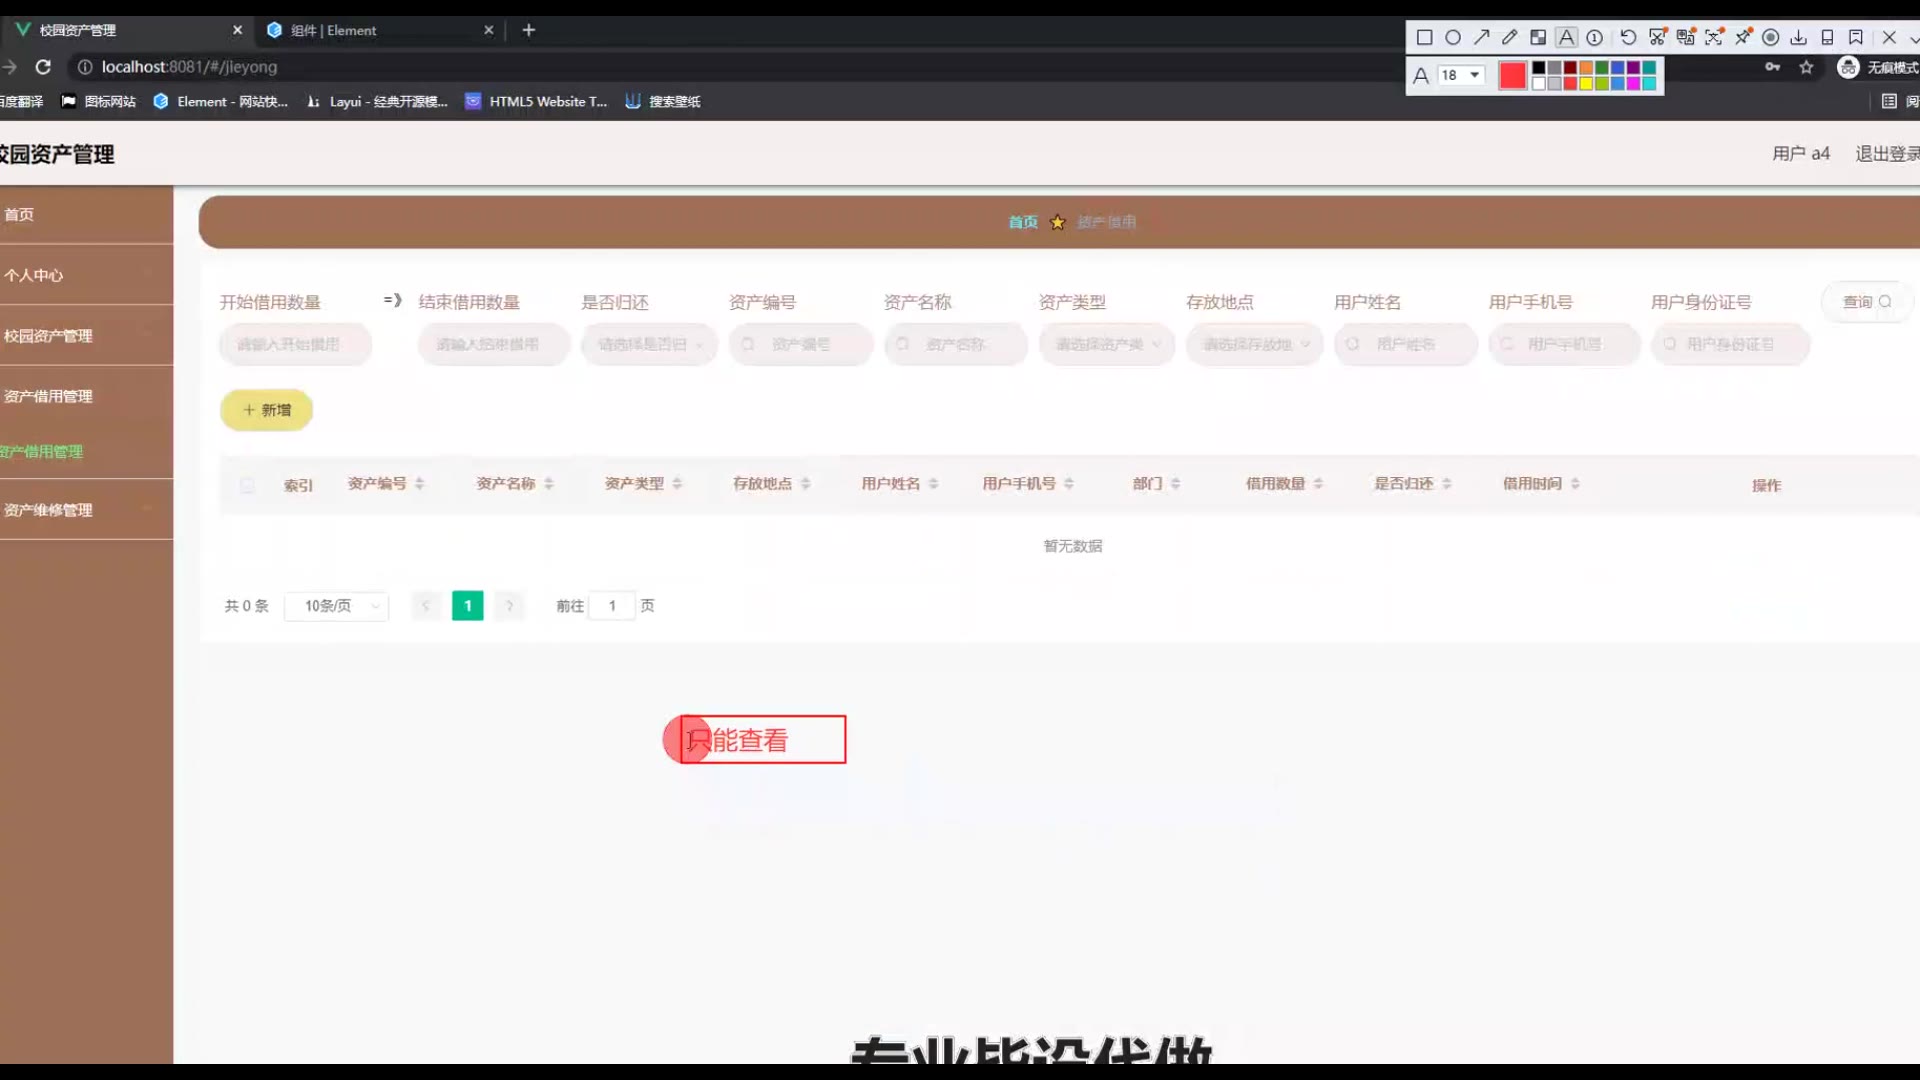
Task: Reload the browser page
Action: tap(43, 67)
